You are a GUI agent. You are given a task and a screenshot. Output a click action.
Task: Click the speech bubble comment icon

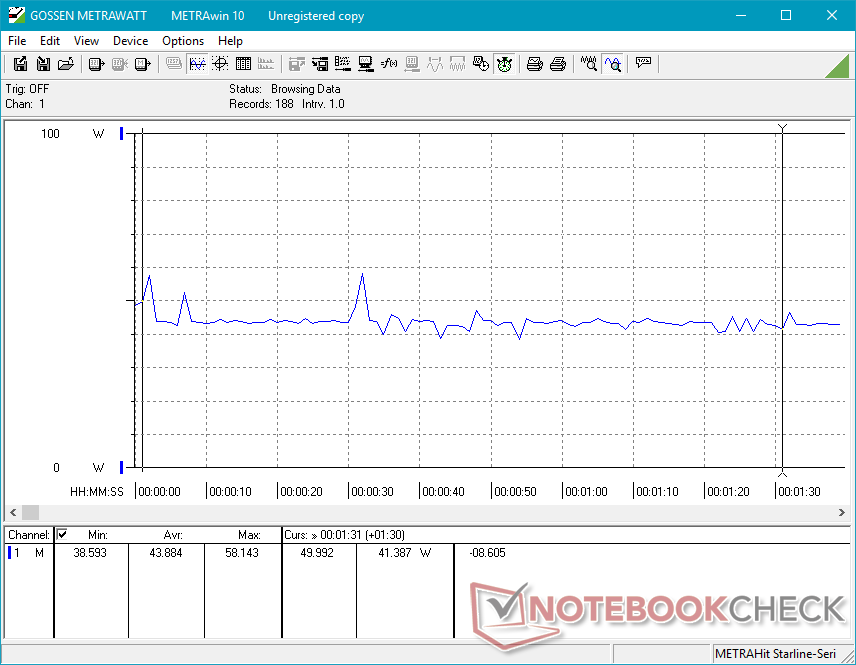tap(643, 64)
